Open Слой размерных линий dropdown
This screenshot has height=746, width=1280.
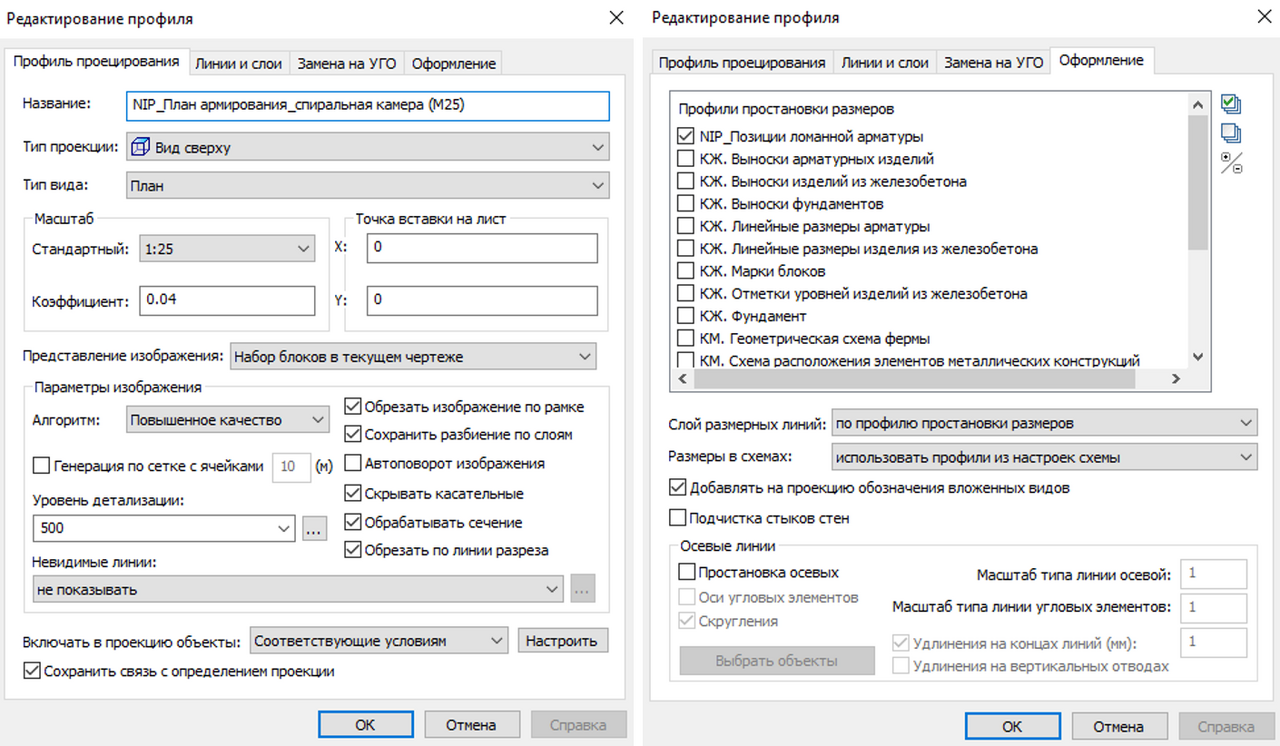point(1043,423)
